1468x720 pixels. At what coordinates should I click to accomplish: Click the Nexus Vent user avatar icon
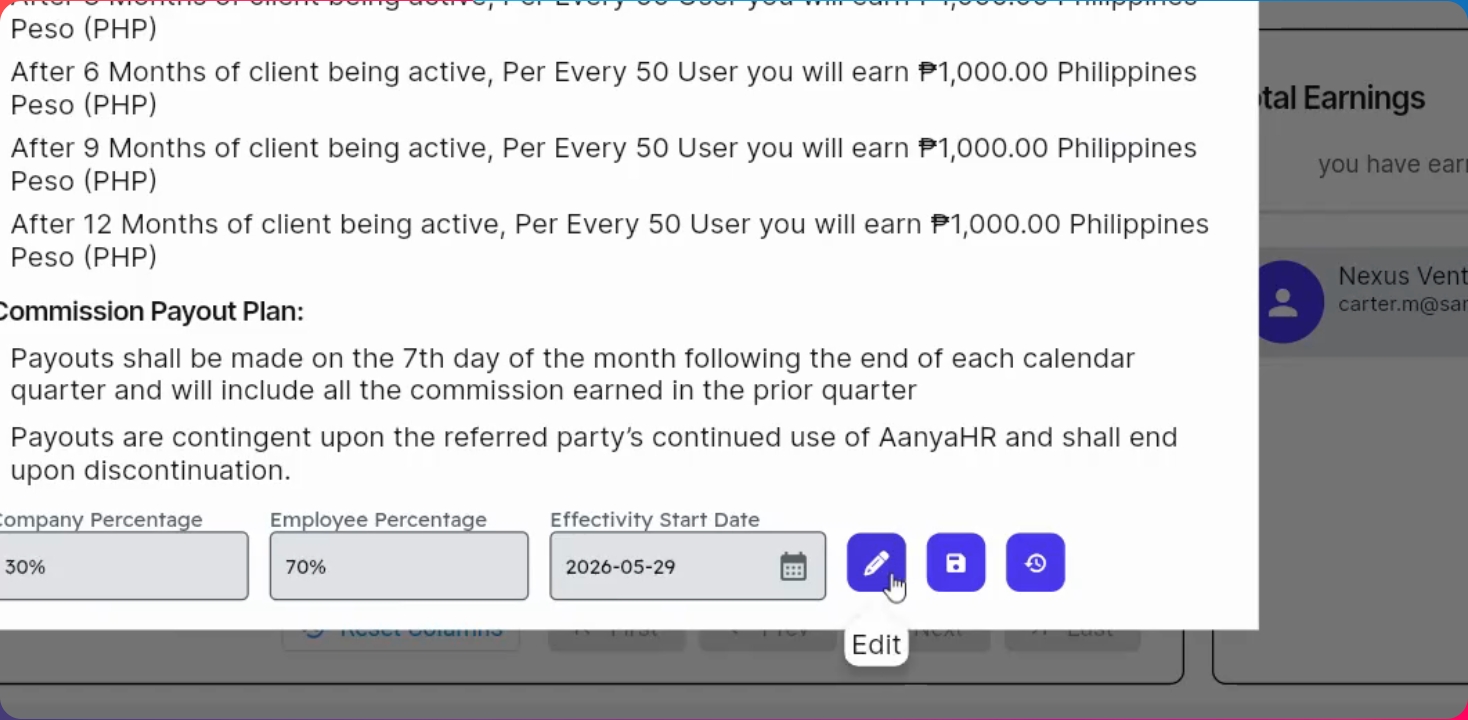(x=1283, y=302)
